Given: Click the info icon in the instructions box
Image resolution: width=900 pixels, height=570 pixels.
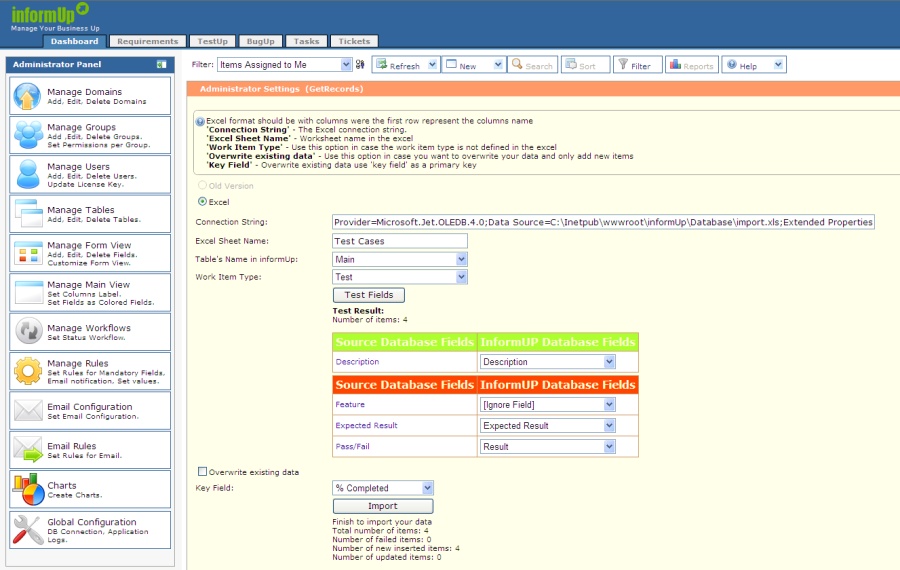Looking at the screenshot, I should (x=200, y=122).
